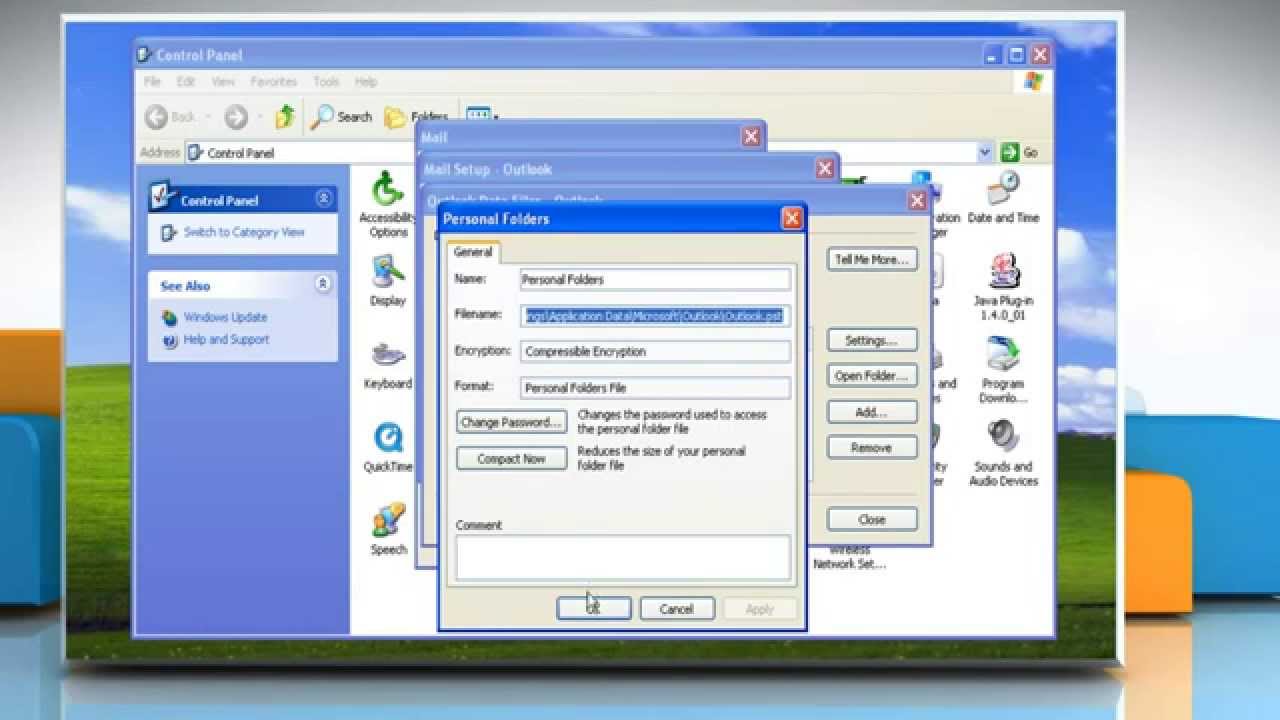Open the Help and Support link
This screenshot has height=720, width=1280.
coord(227,340)
